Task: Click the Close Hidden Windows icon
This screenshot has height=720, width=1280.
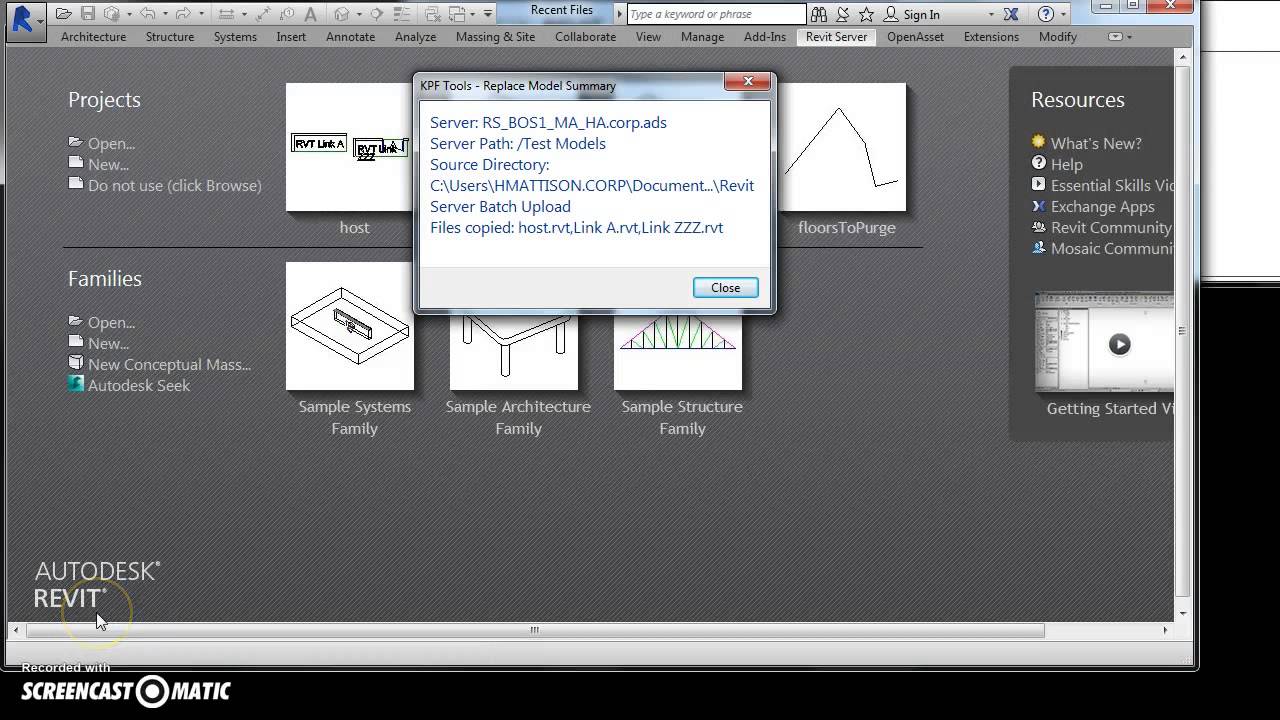Action: 432,14
